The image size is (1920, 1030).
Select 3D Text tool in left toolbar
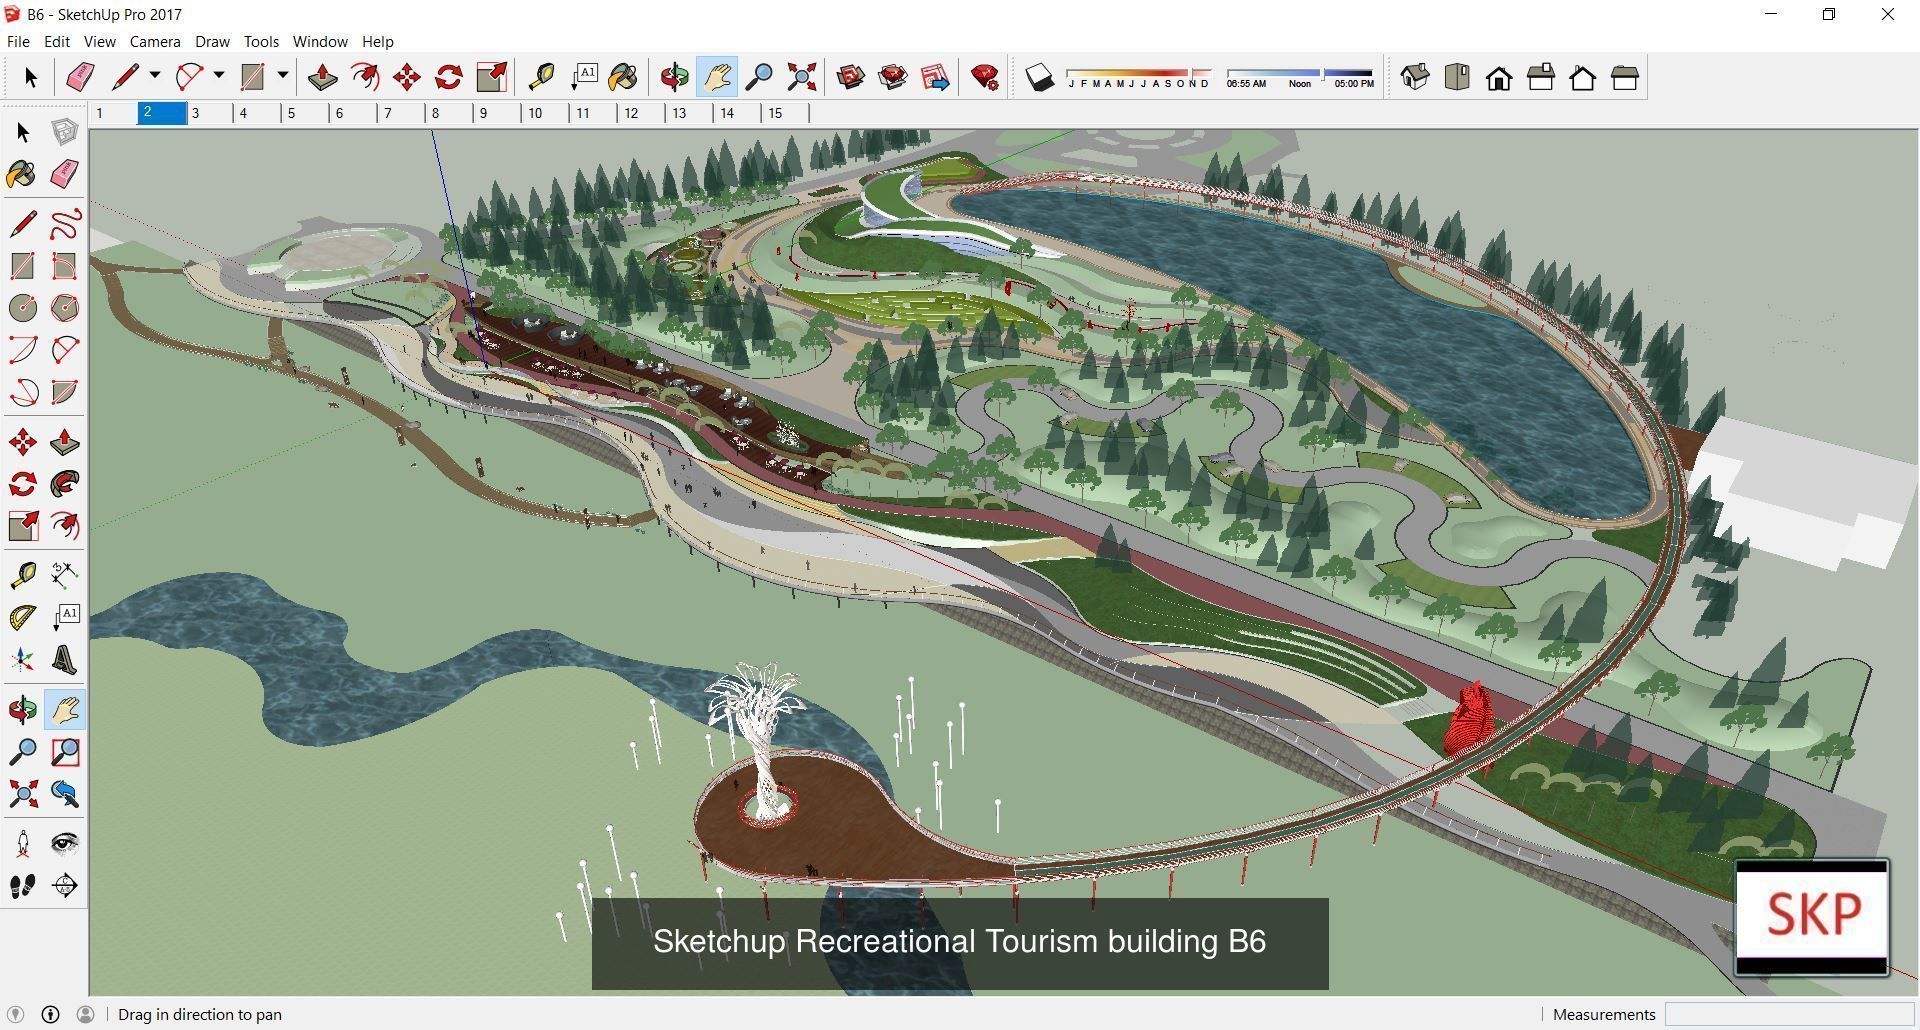click(x=64, y=660)
